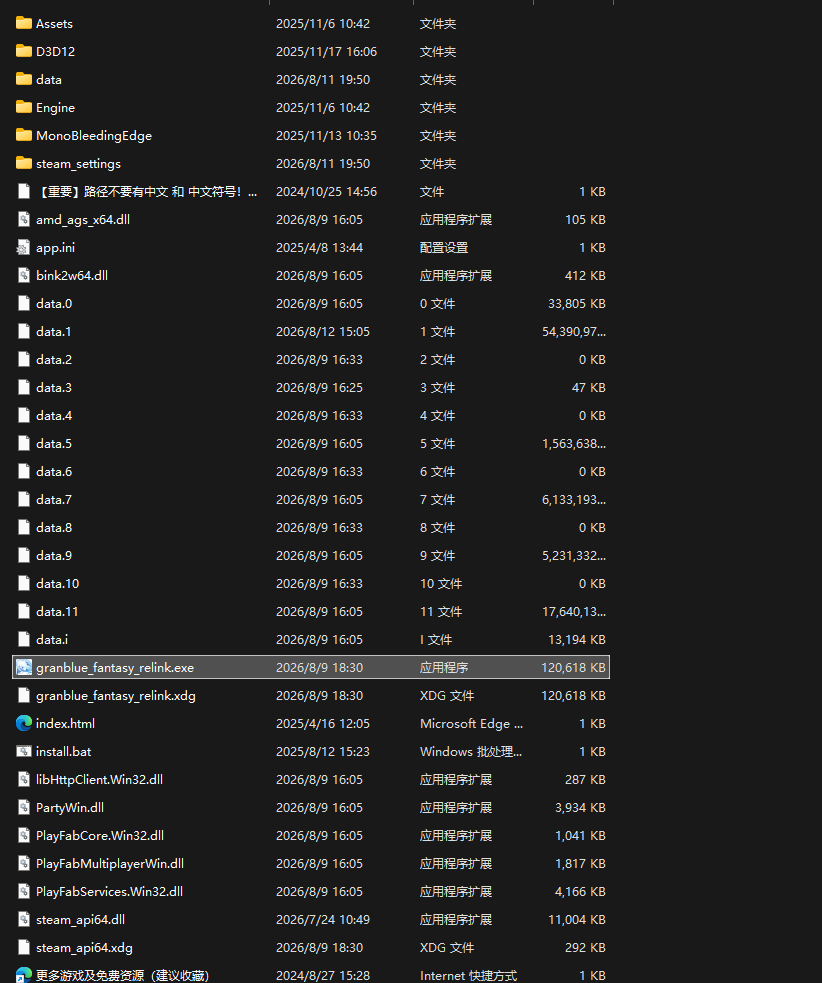The height and width of the screenshot is (983, 822).
Task: Click the granblue_fantasy_relink.exe application icon
Action: pyautogui.click(x=24, y=668)
